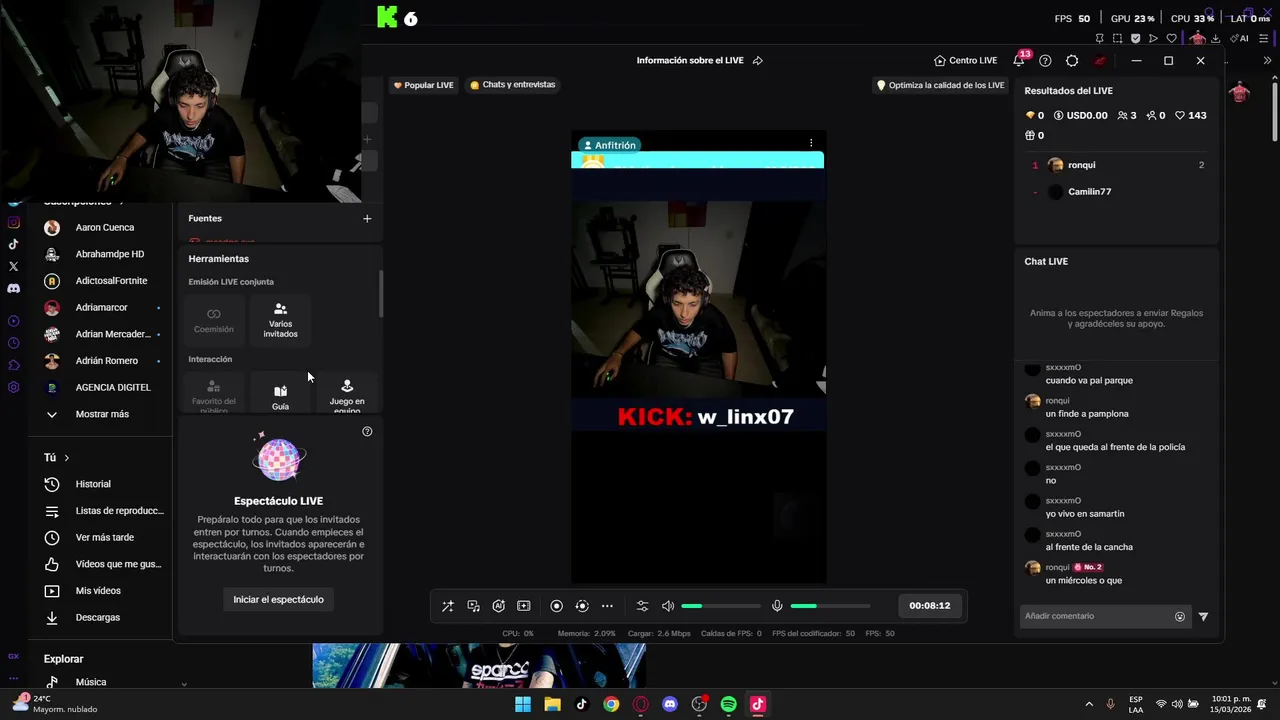Viewport: 1280px width, 720px height.
Task: Click the Windows Start button
Action: click(x=523, y=704)
